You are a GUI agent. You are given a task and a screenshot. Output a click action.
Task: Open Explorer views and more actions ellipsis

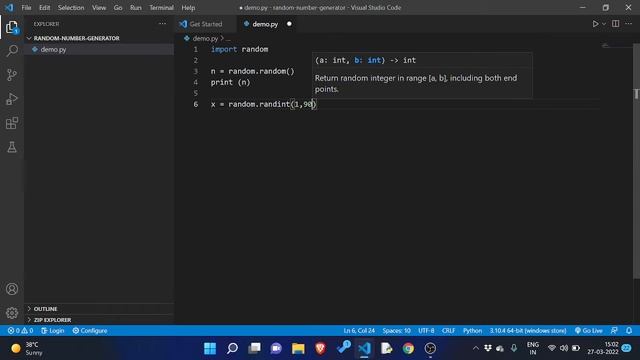tap(162, 24)
